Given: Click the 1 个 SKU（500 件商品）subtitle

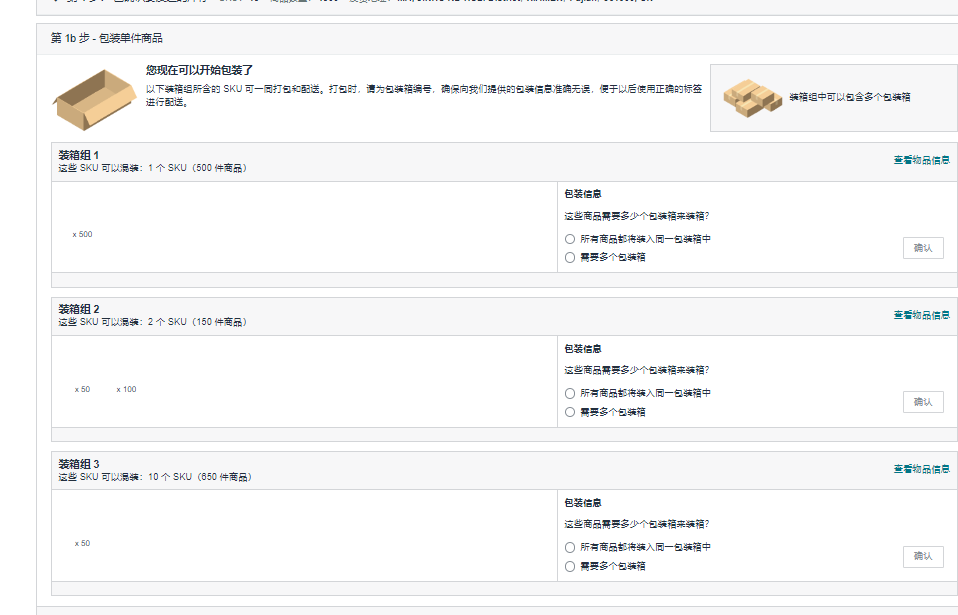Looking at the screenshot, I should coord(197,168).
